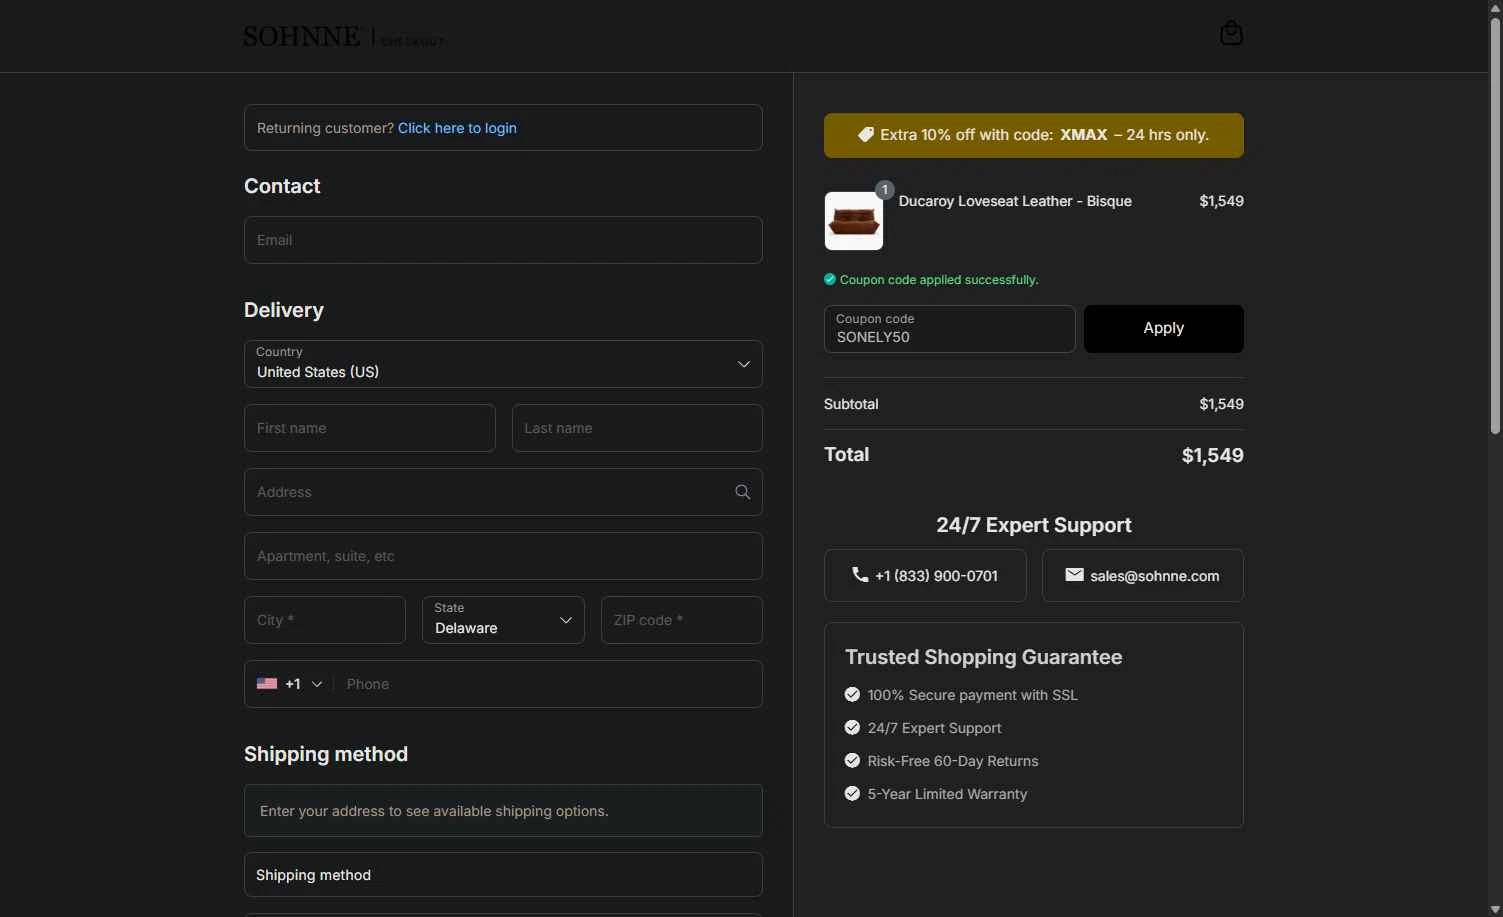Click the 'Contact' section heading
The width and height of the screenshot is (1503, 917).
point(282,186)
